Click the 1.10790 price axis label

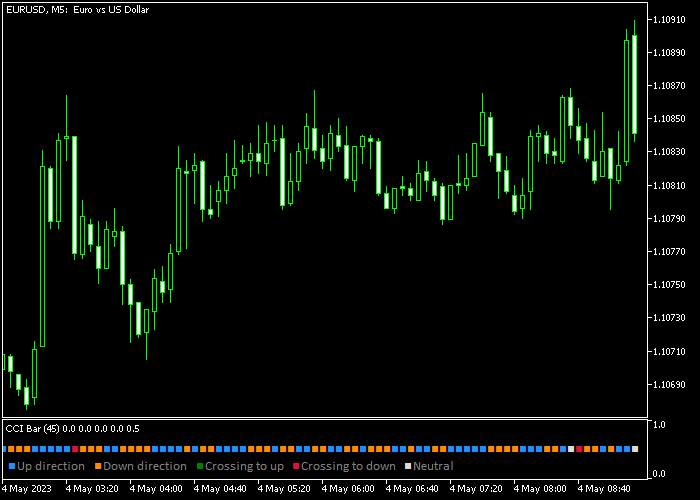(x=669, y=218)
